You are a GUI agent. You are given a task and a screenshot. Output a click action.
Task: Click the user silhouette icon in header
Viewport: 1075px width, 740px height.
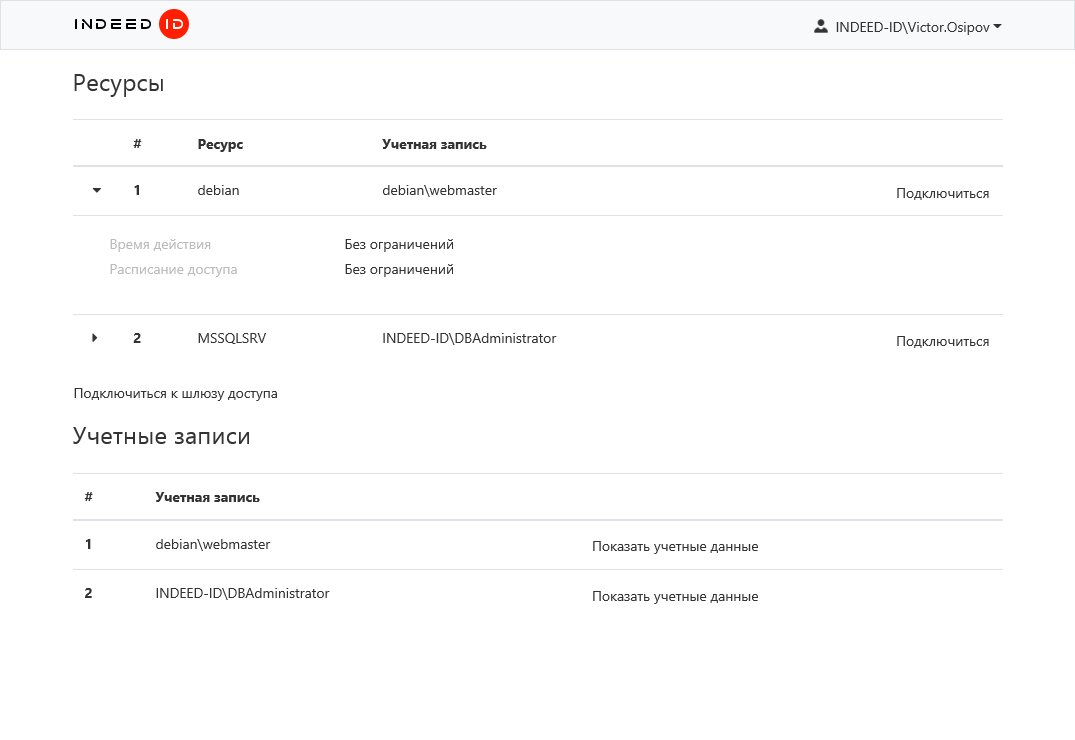pos(821,27)
